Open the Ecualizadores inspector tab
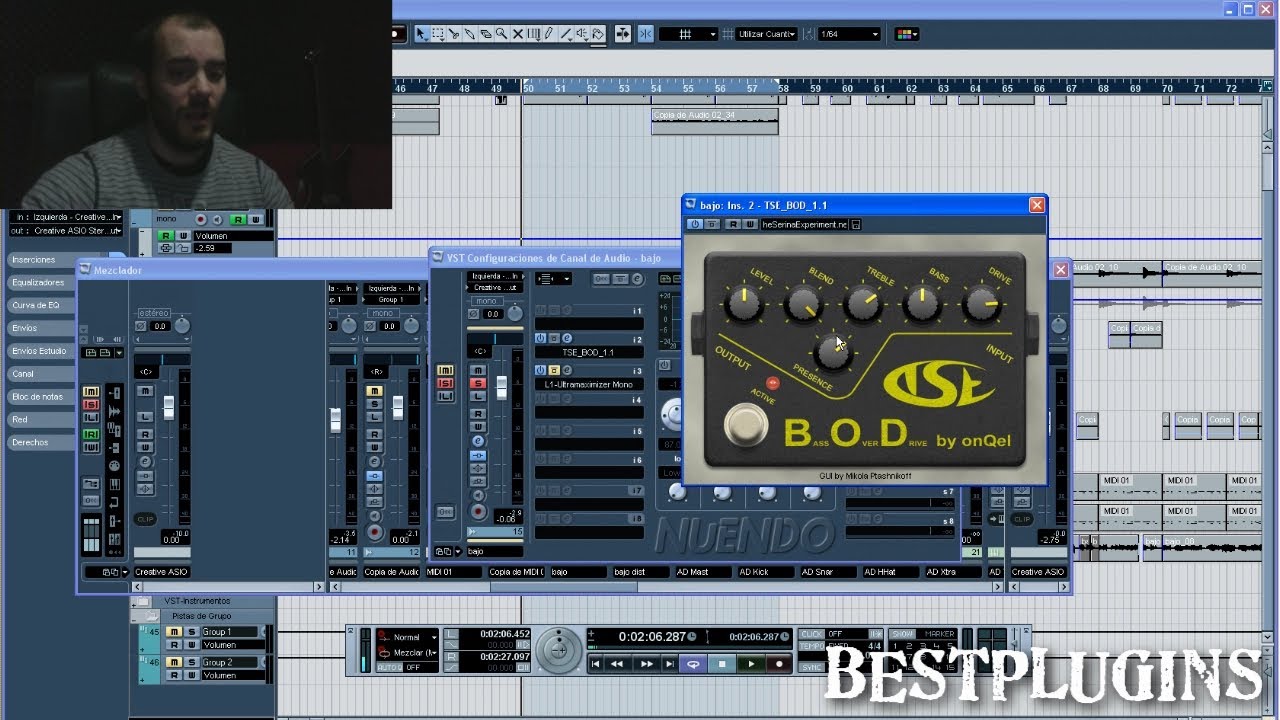1280x720 pixels. [x=39, y=282]
